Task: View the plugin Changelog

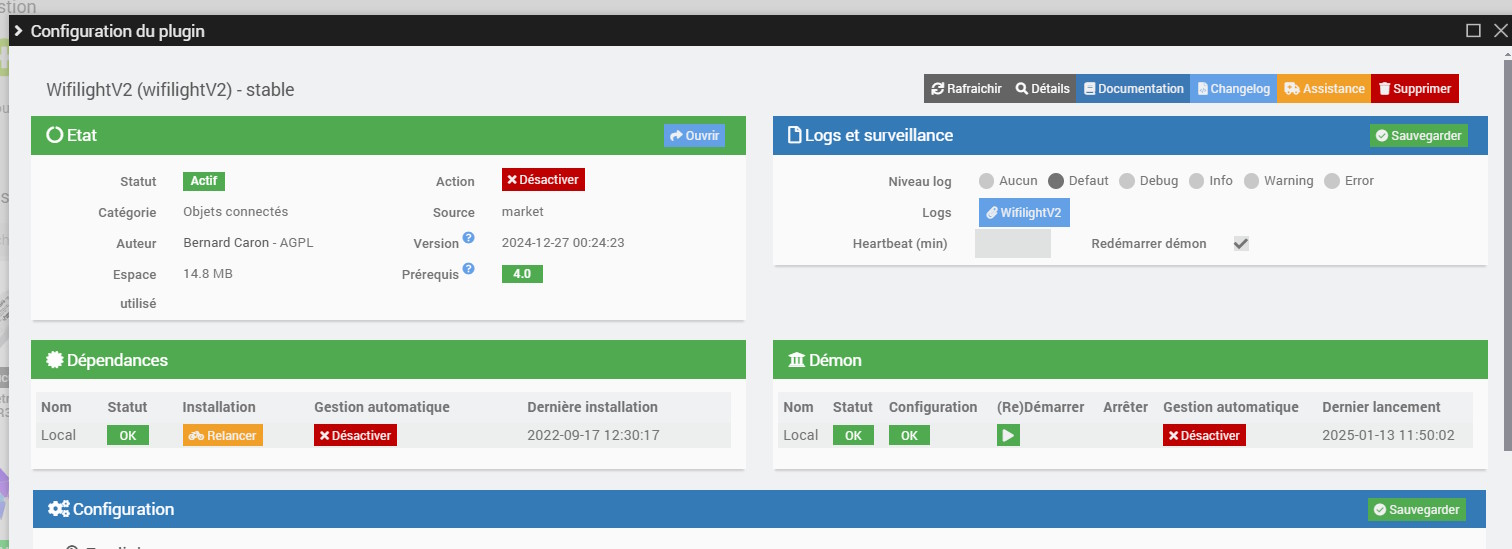Action: pyautogui.click(x=1233, y=88)
